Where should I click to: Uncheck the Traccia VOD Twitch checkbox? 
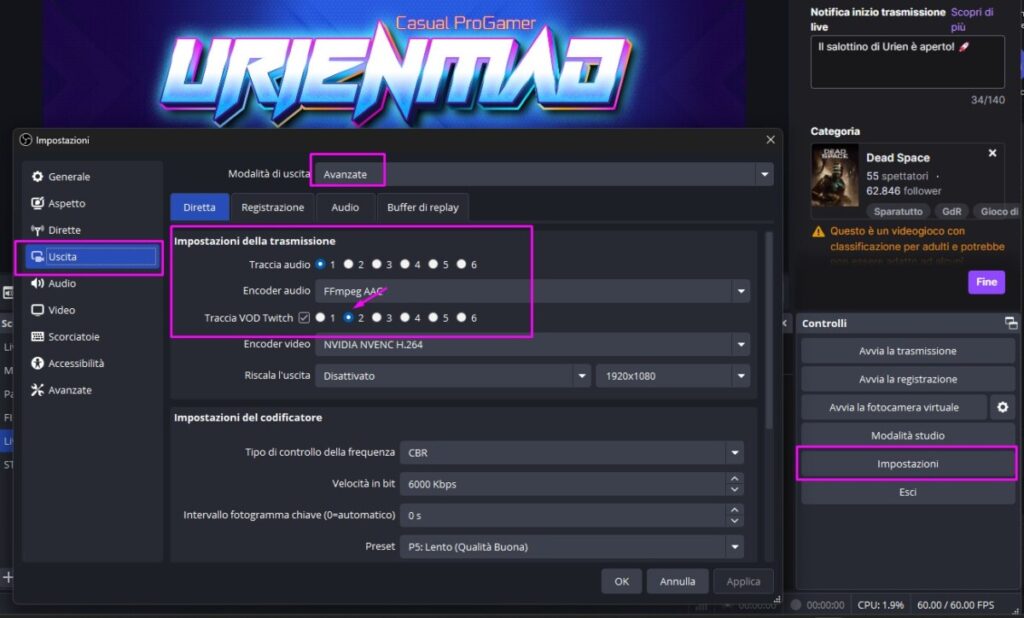[x=304, y=318]
